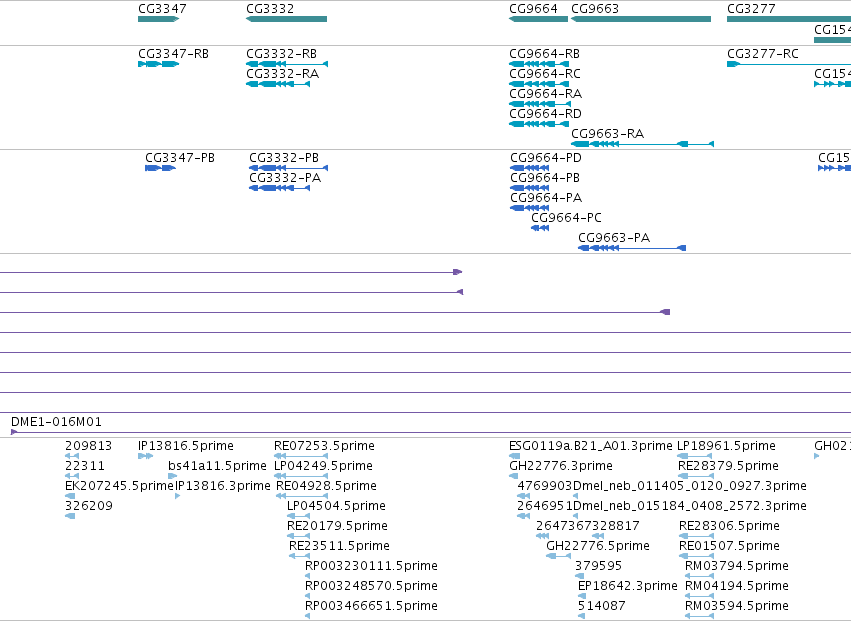Select the Dmel_neb_011405_0120_0927.3prime EST

[576, 496]
